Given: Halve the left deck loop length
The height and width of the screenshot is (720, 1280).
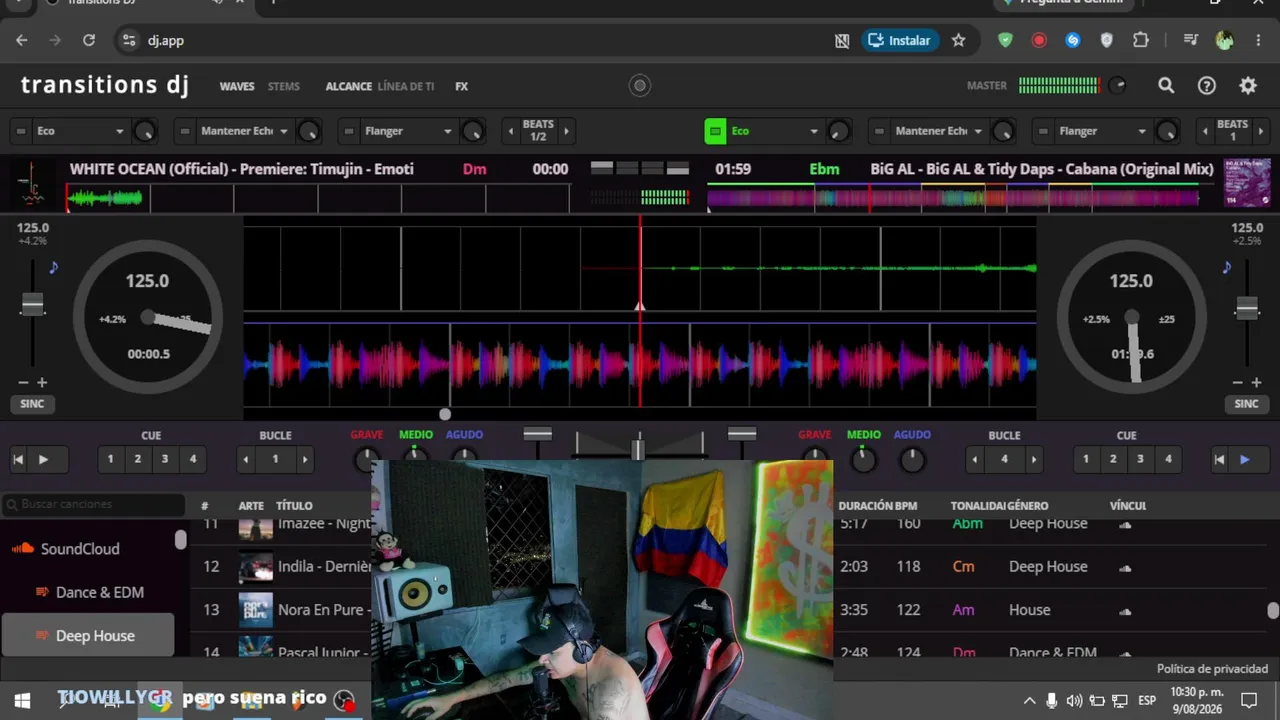Looking at the screenshot, I should [x=246, y=460].
